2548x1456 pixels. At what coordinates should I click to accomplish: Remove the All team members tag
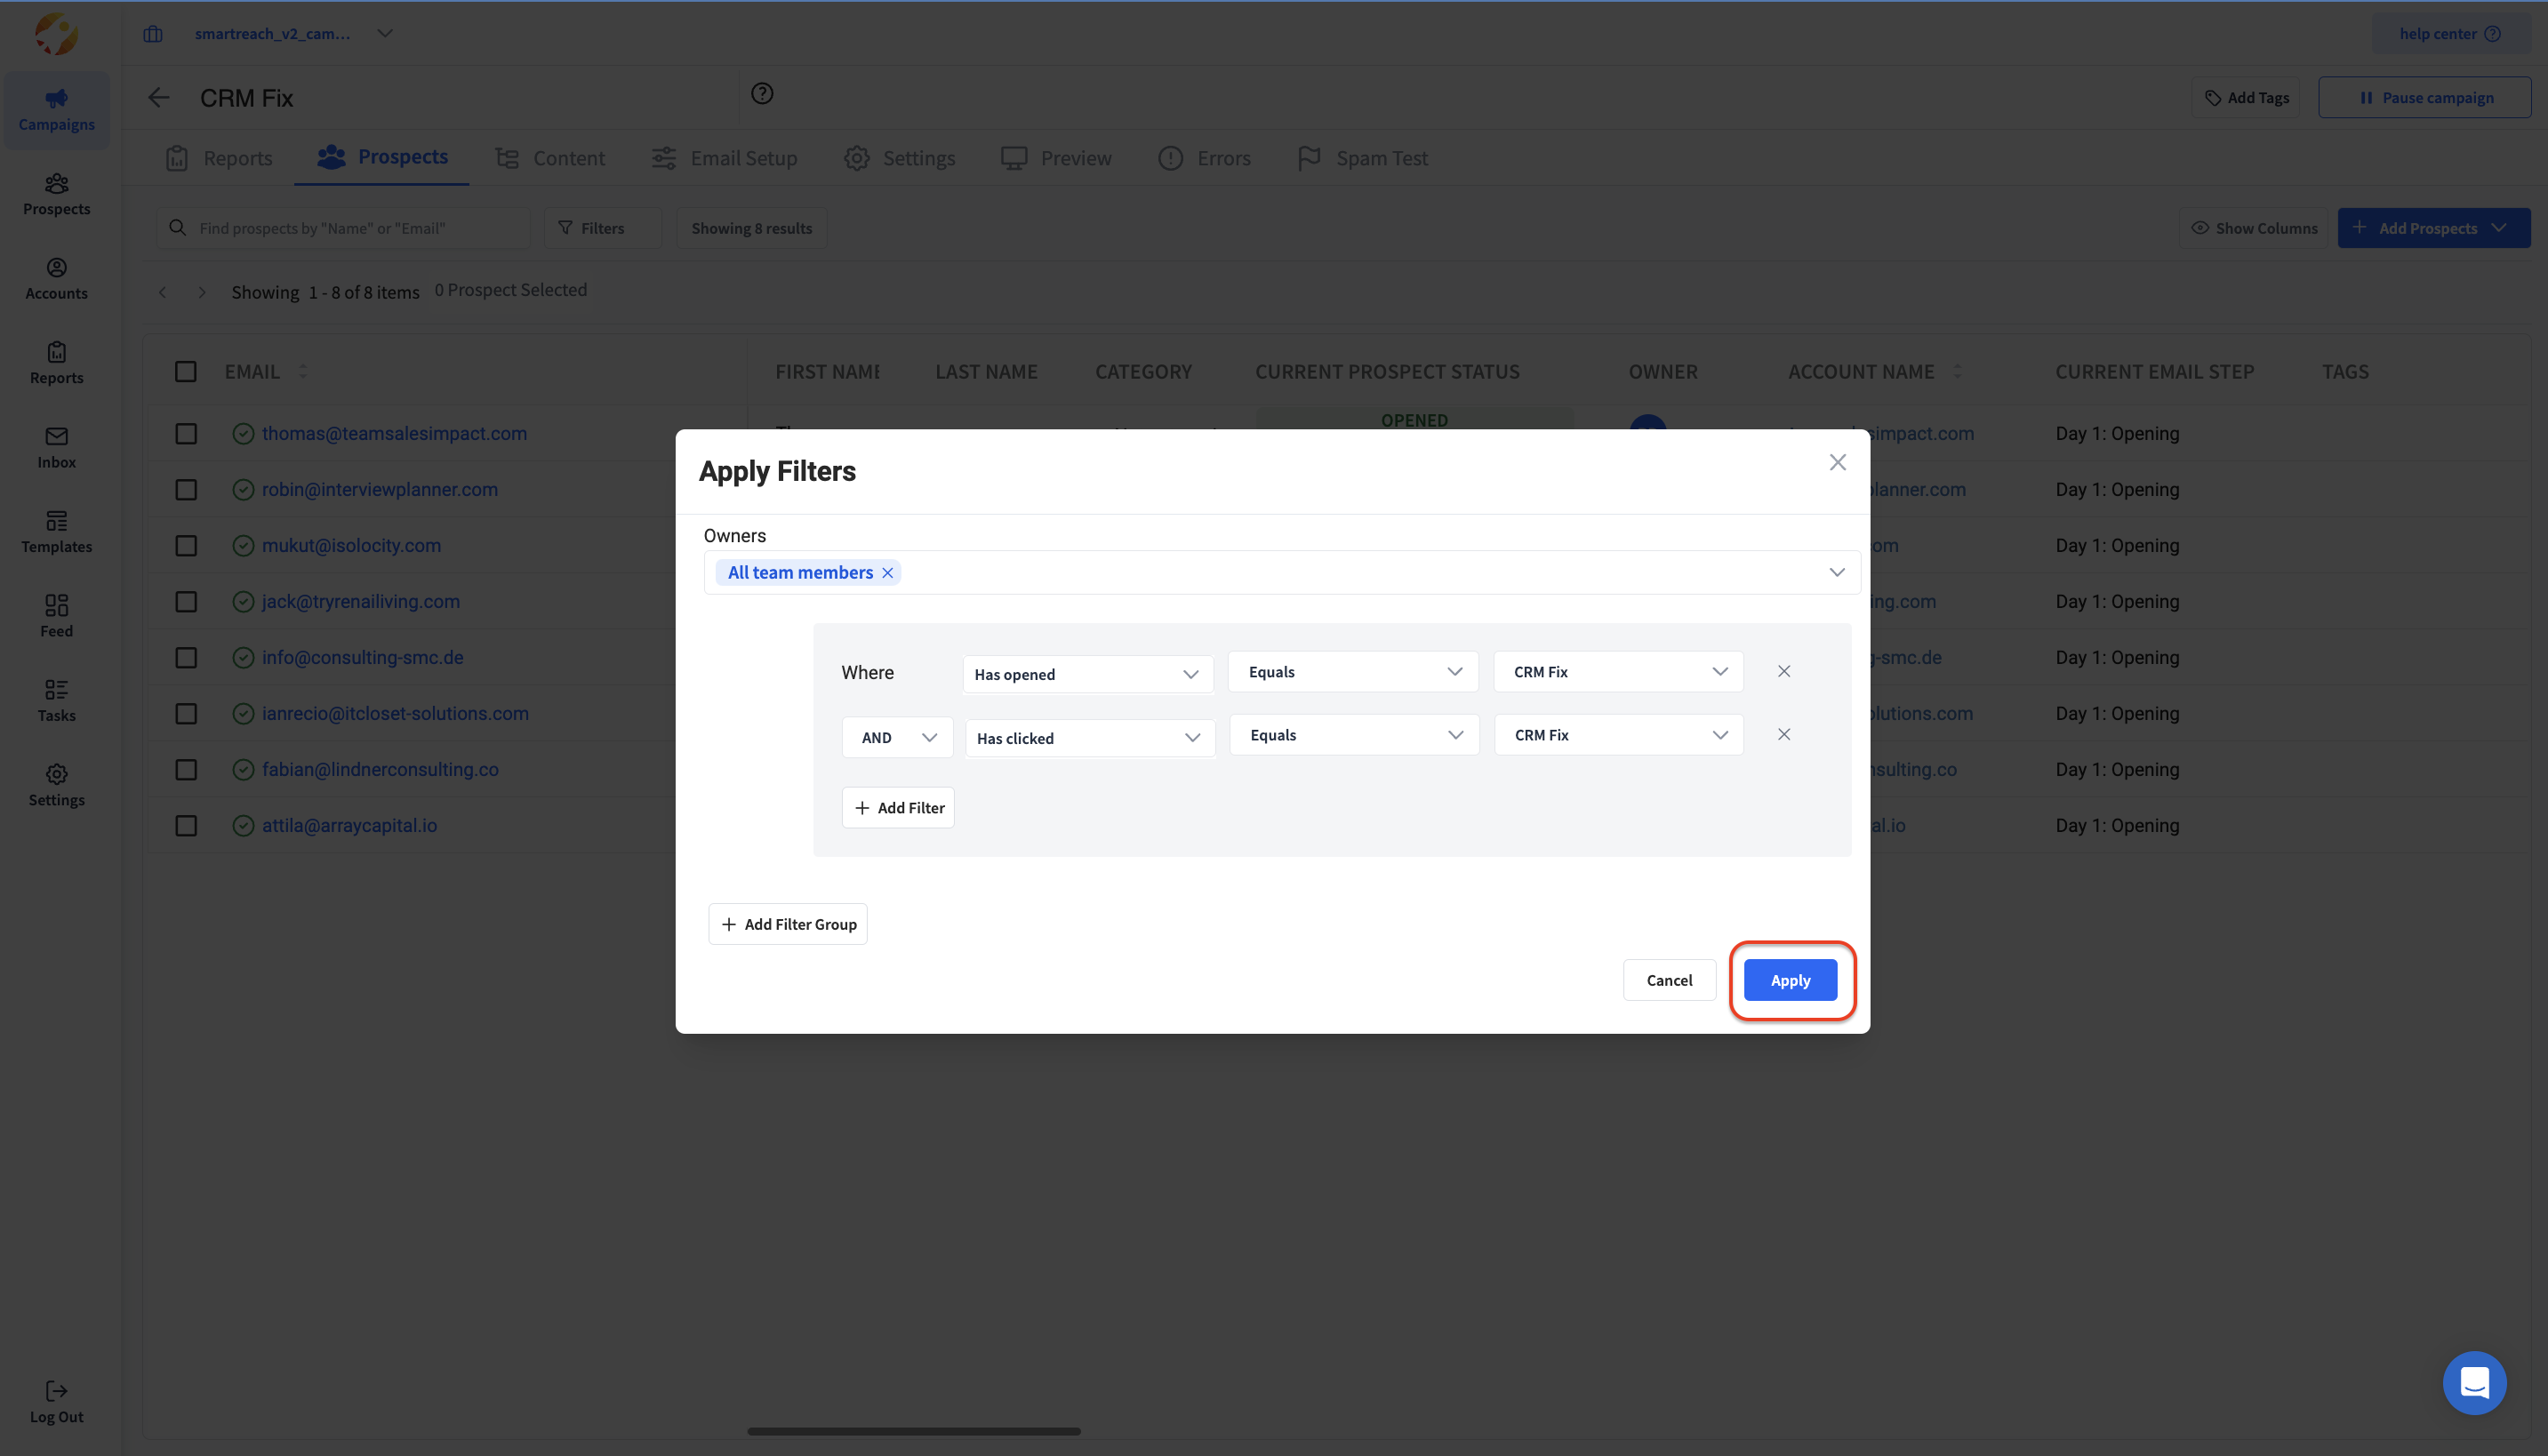(887, 573)
